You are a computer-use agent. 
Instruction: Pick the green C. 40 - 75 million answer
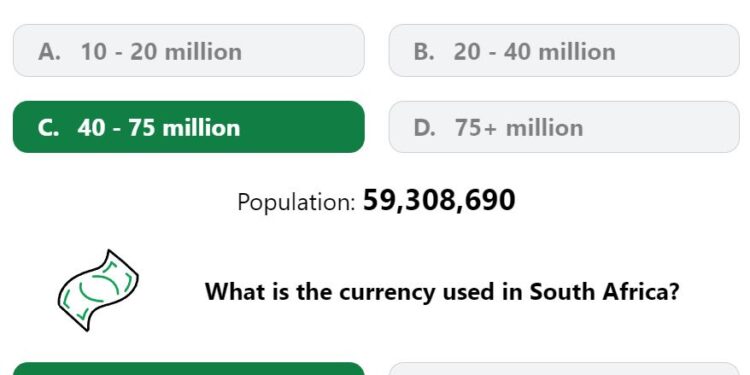[188, 127]
